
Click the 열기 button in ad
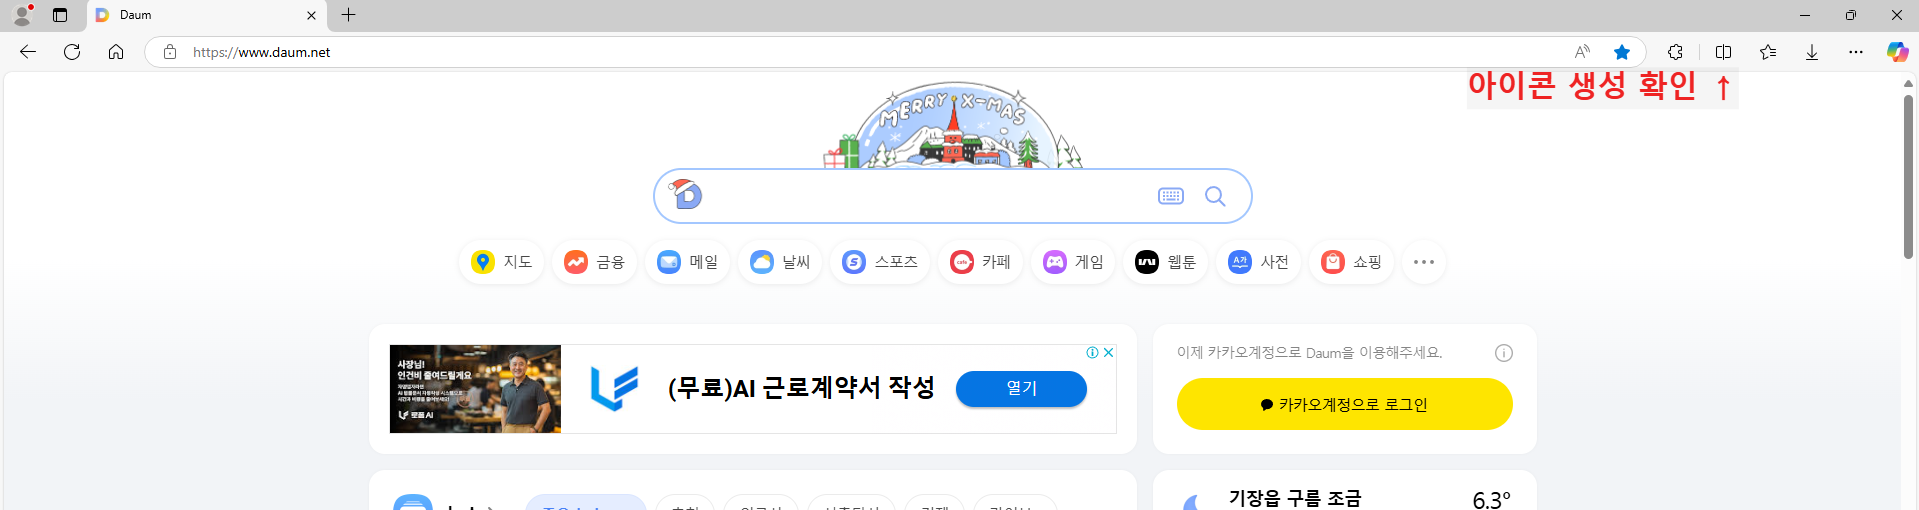1021,389
